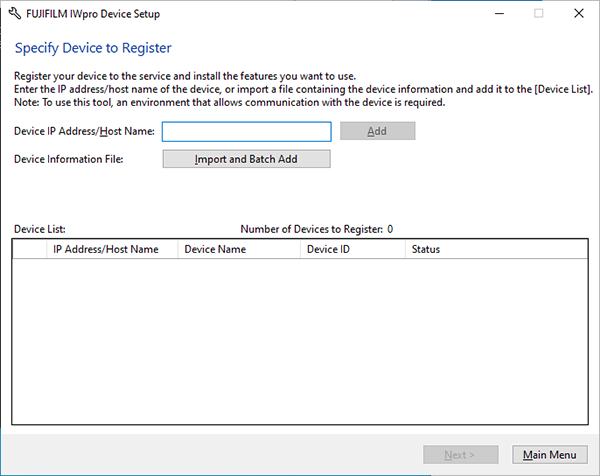Viewport: 600px width, 476px height.
Task: Click the Status column header
Action: [x=496, y=249]
